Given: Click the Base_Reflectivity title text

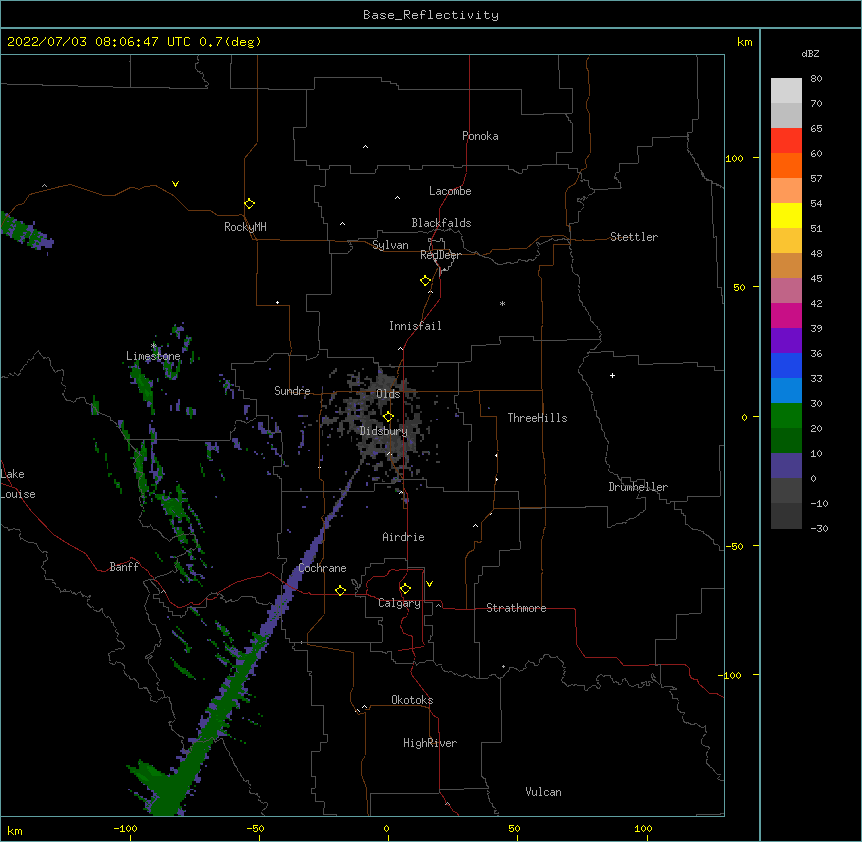Looking at the screenshot, I should point(431,15).
